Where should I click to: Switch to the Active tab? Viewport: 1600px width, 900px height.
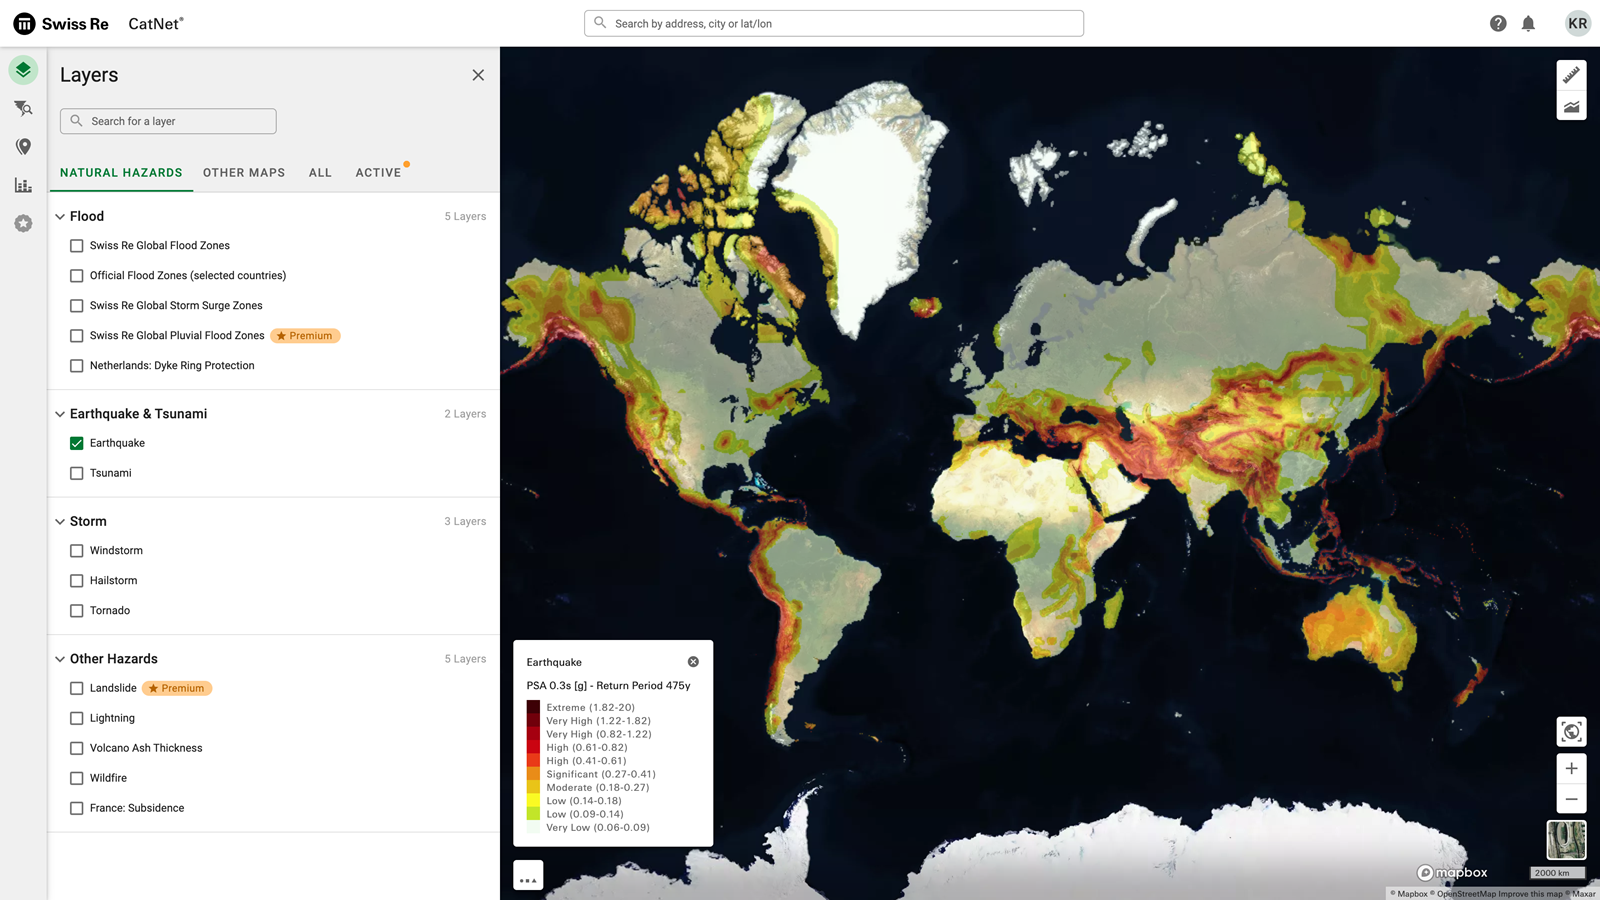tap(378, 173)
